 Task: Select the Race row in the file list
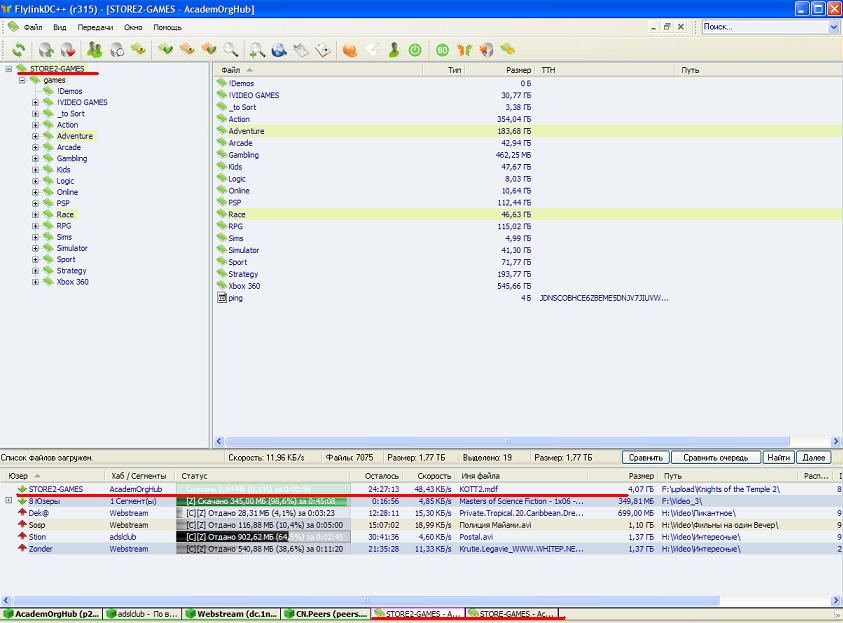coord(528,214)
